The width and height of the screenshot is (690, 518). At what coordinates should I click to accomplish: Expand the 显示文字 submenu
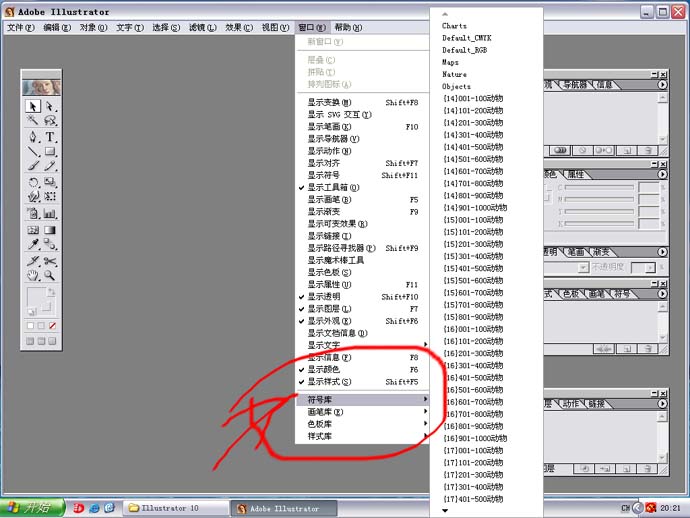(363, 345)
